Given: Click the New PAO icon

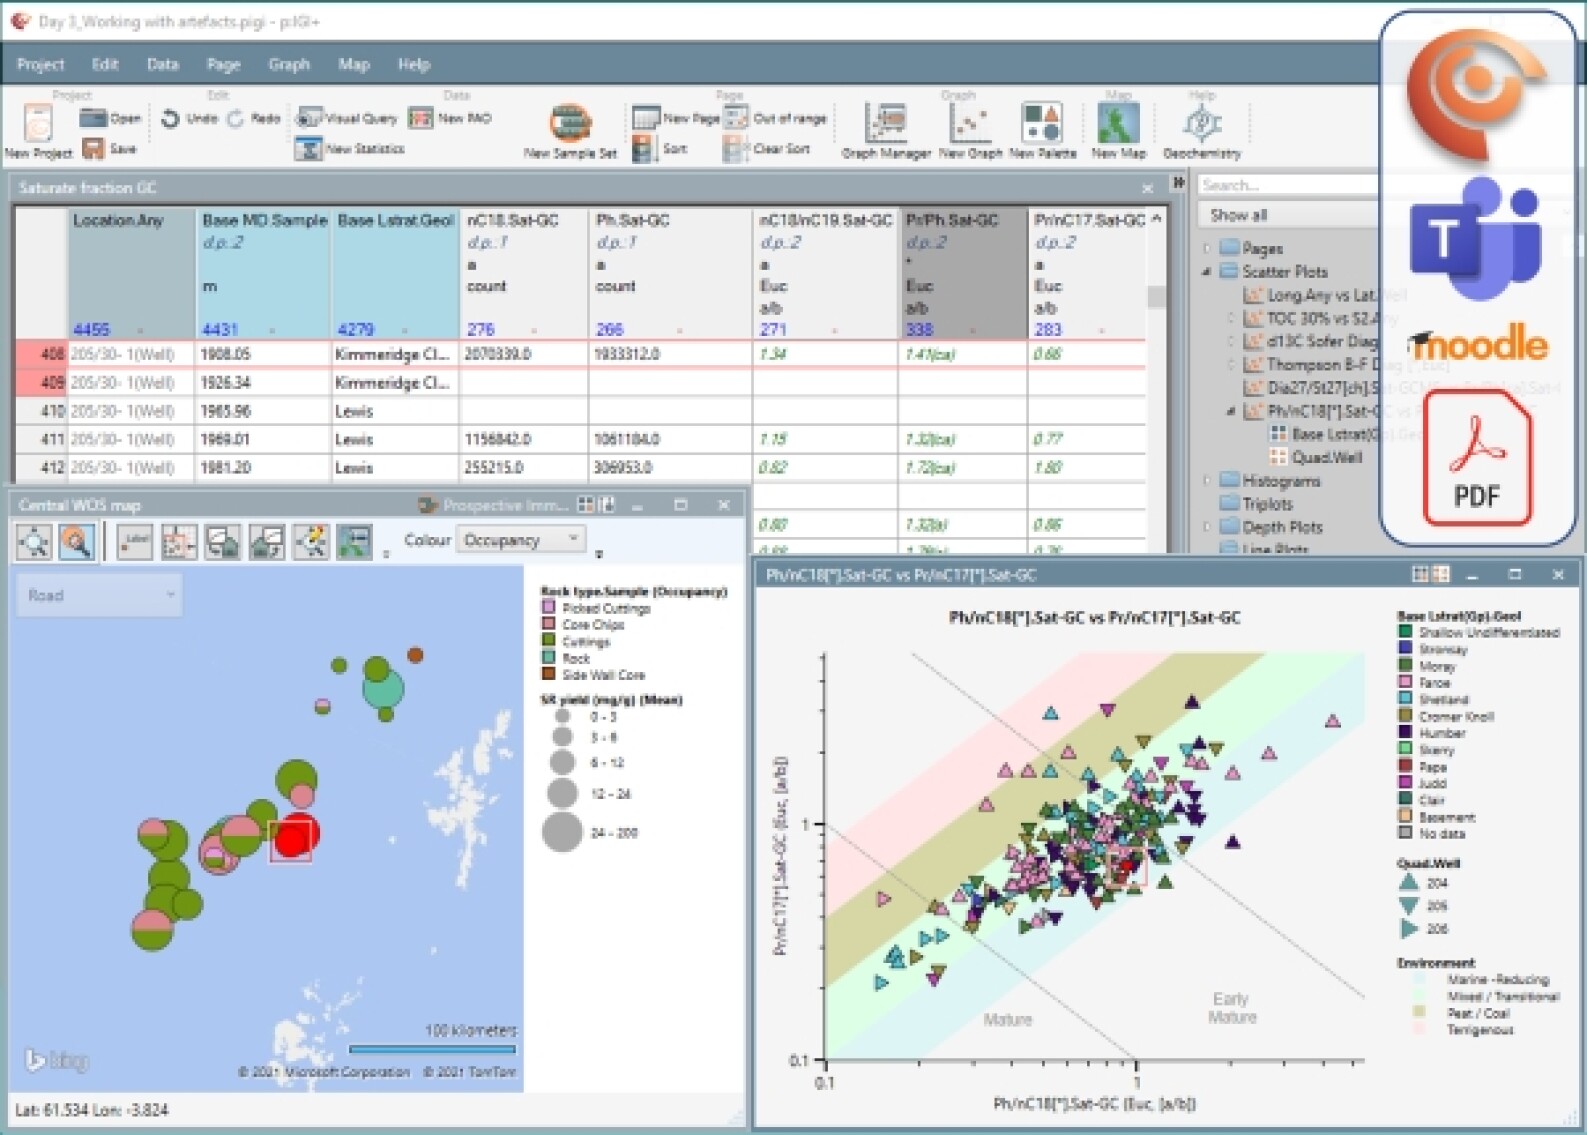Looking at the screenshot, I should tap(420, 118).
